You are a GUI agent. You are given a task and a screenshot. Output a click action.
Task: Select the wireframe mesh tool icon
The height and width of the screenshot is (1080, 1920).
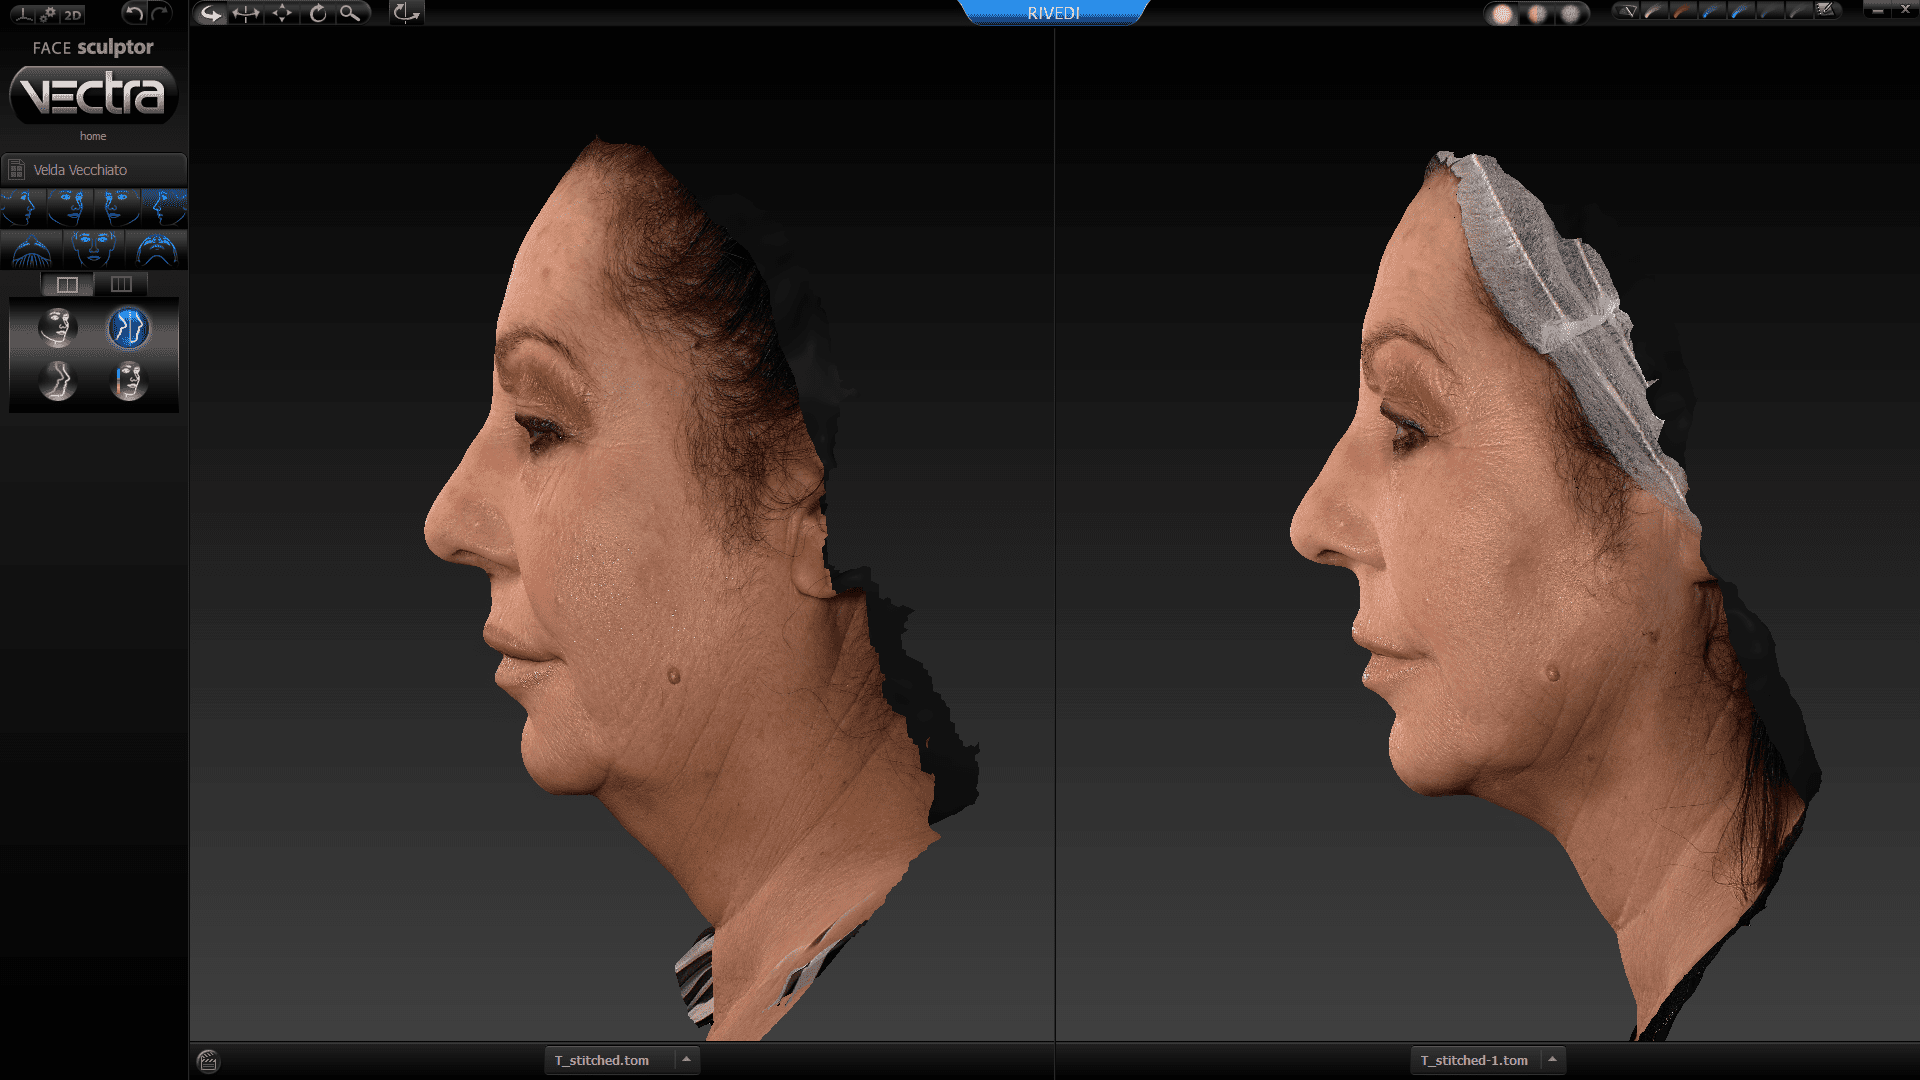tap(1626, 11)
